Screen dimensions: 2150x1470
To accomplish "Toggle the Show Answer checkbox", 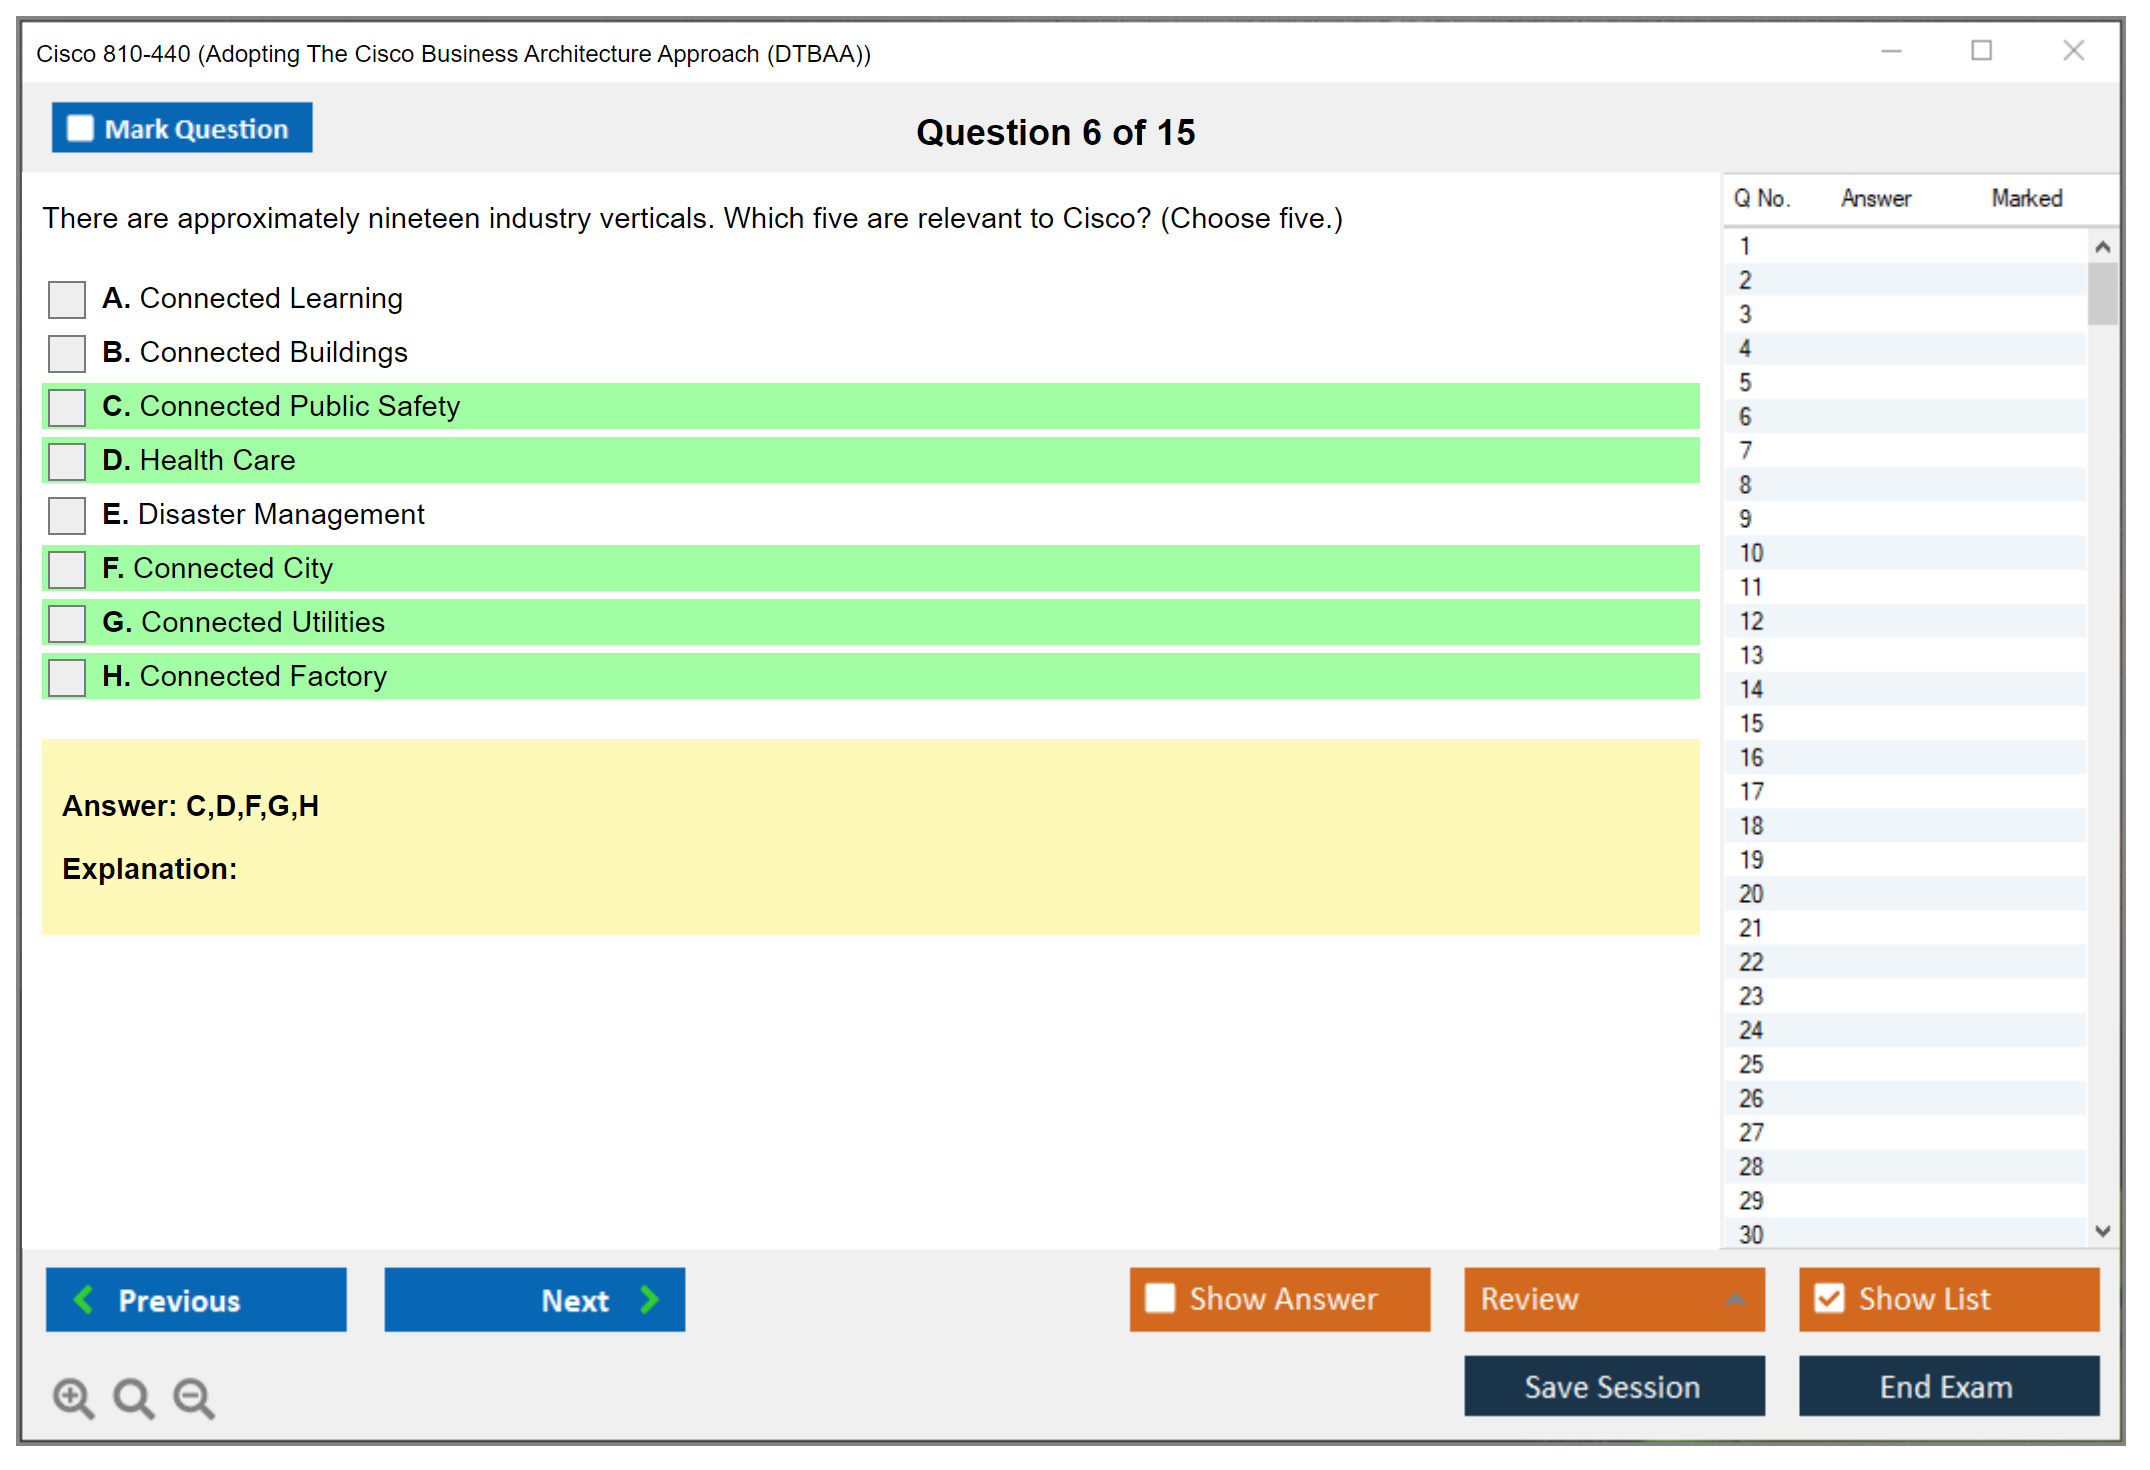I will (1160, 1298).
